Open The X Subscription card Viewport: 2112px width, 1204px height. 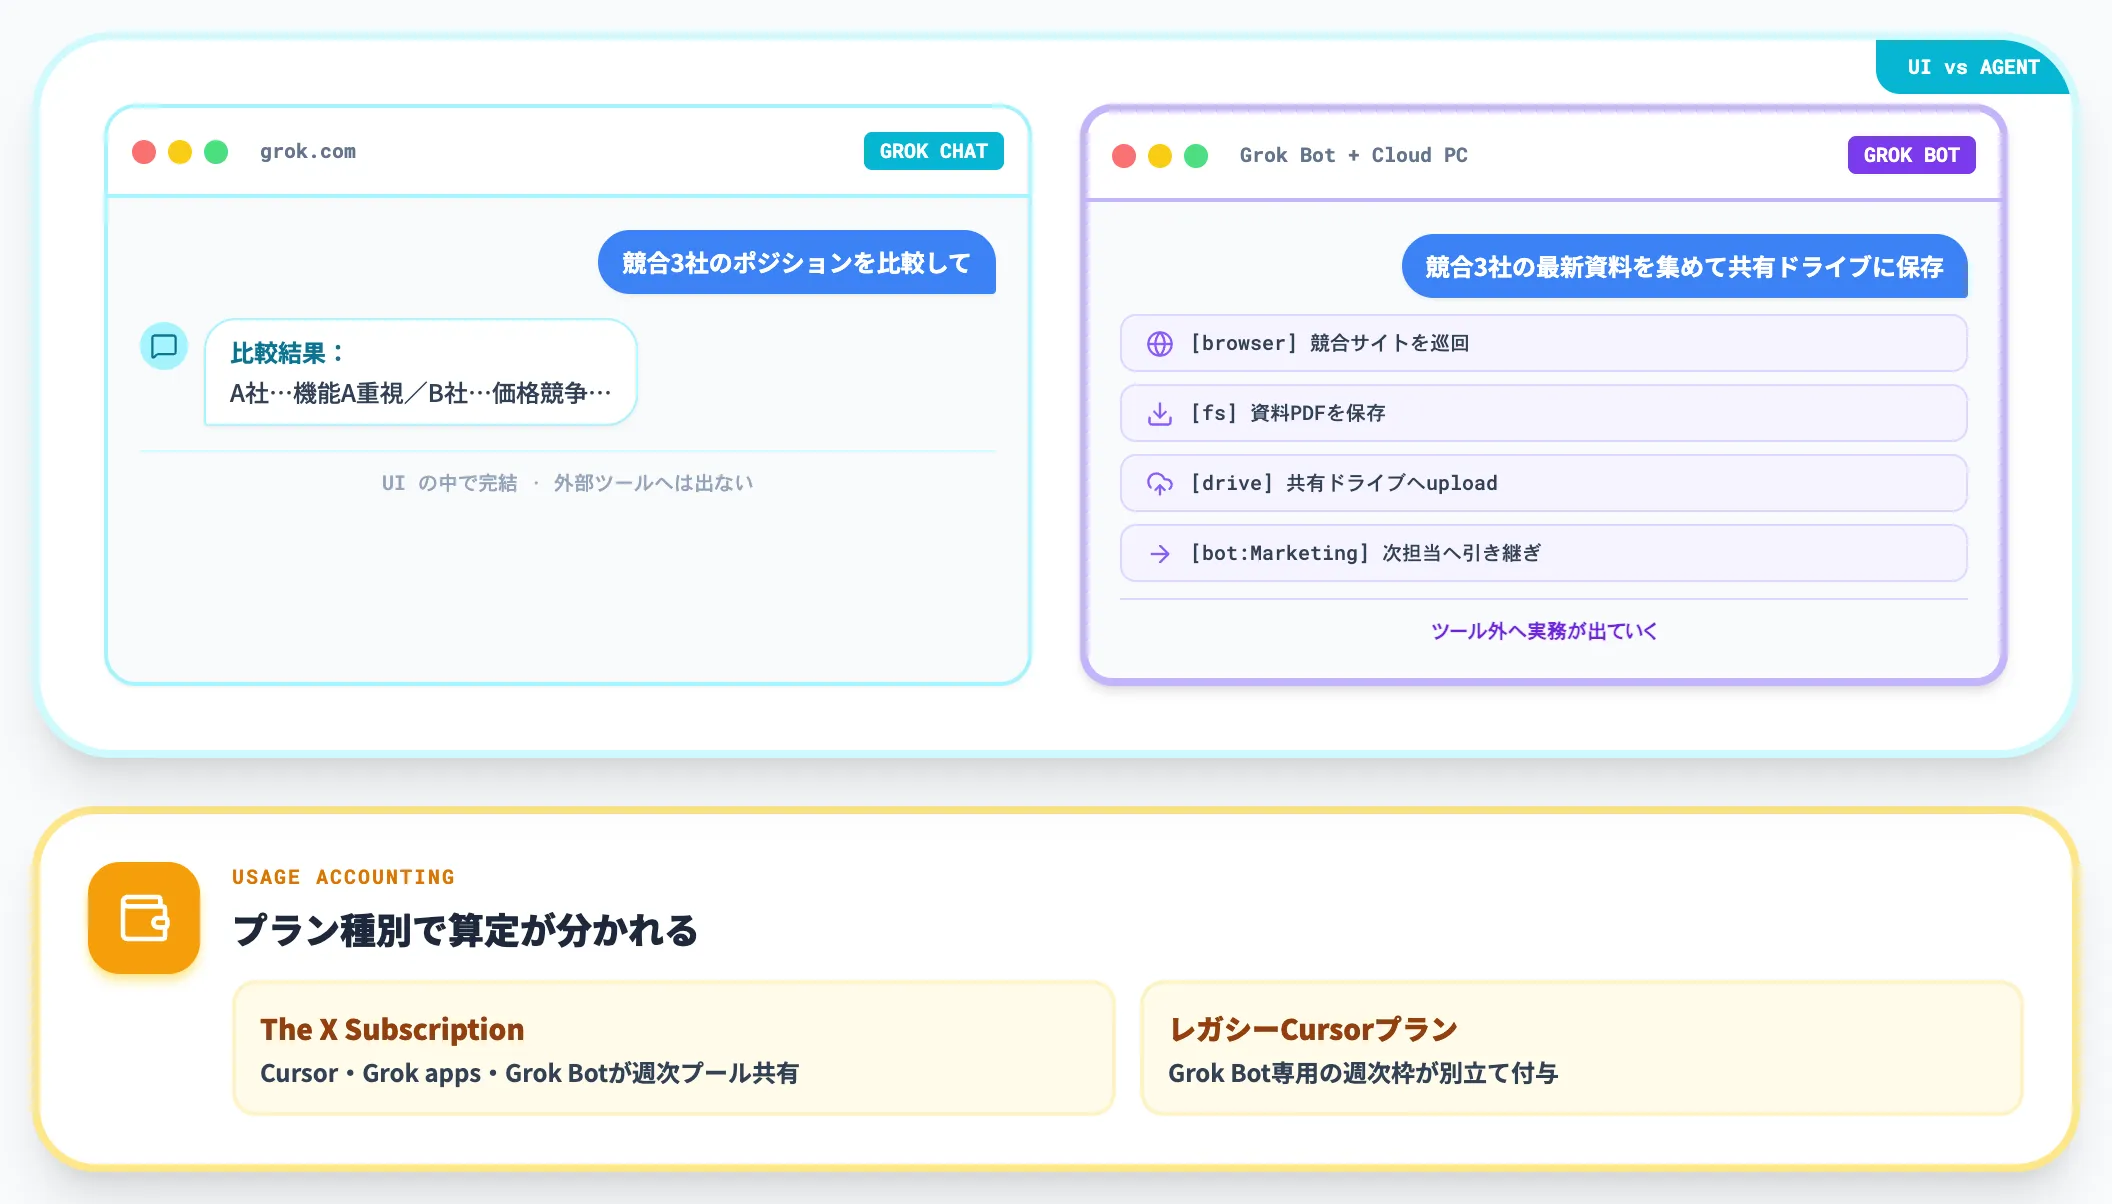coord(674,1048)
